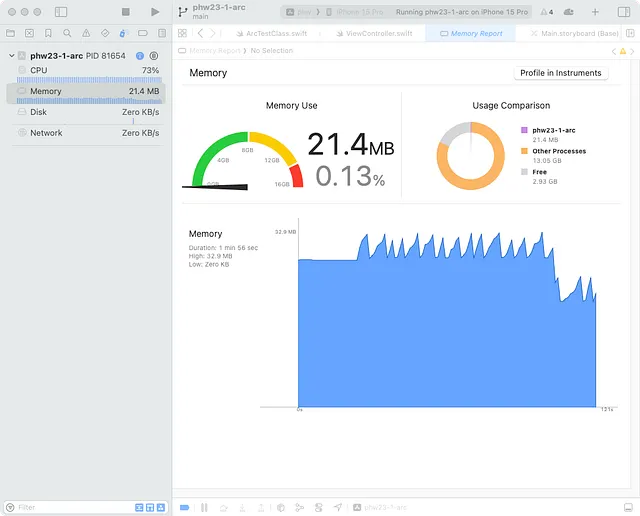
Task: Toggle the debug area at bottom right
Action: pyautogui.click(x=628, y=507)
